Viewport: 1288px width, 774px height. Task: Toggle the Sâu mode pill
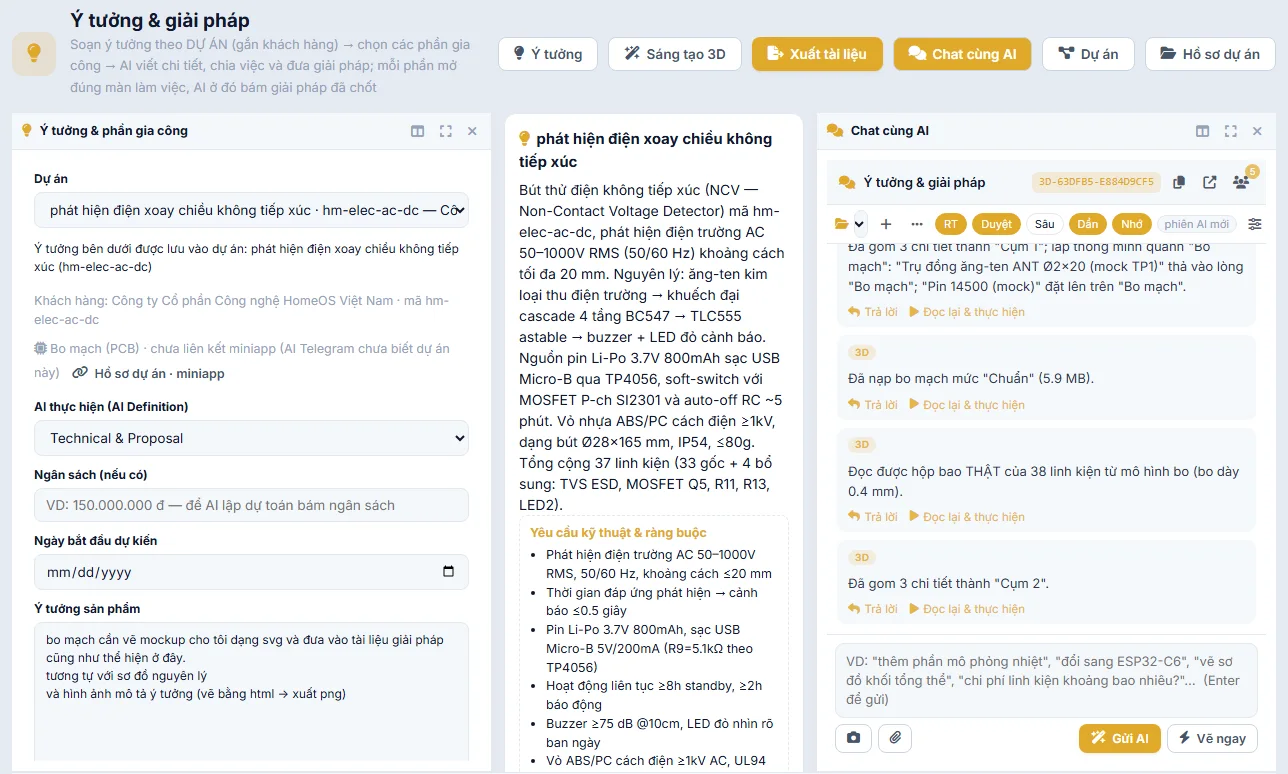click(1044, 224)
